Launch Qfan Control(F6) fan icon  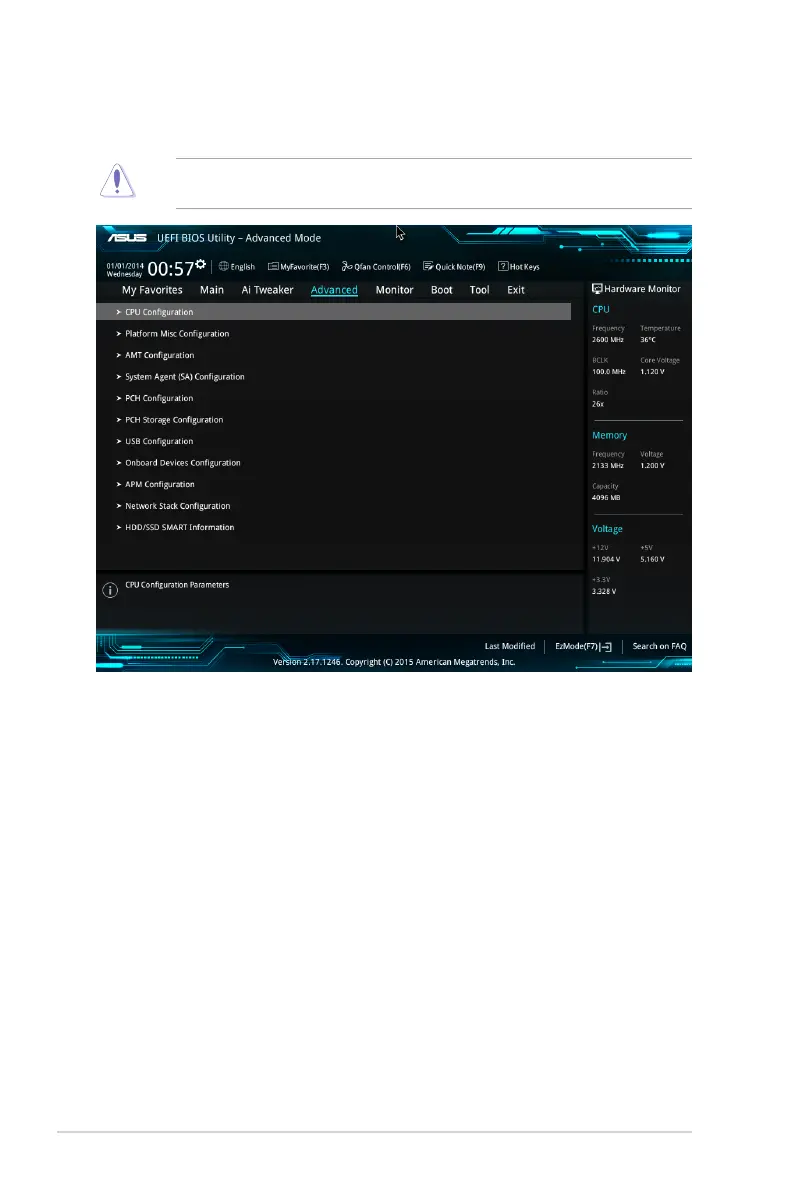[x=347, y=266]
